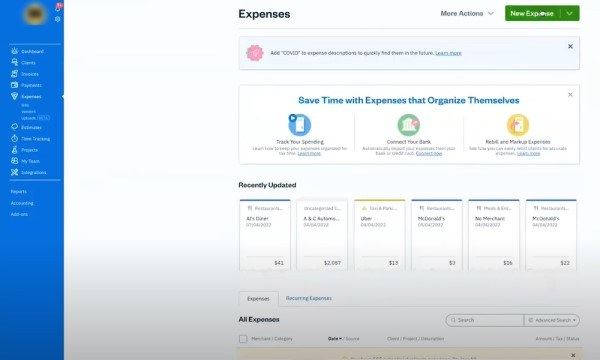
Task: Open the Projects flask icon
Action: click(15, 150)
